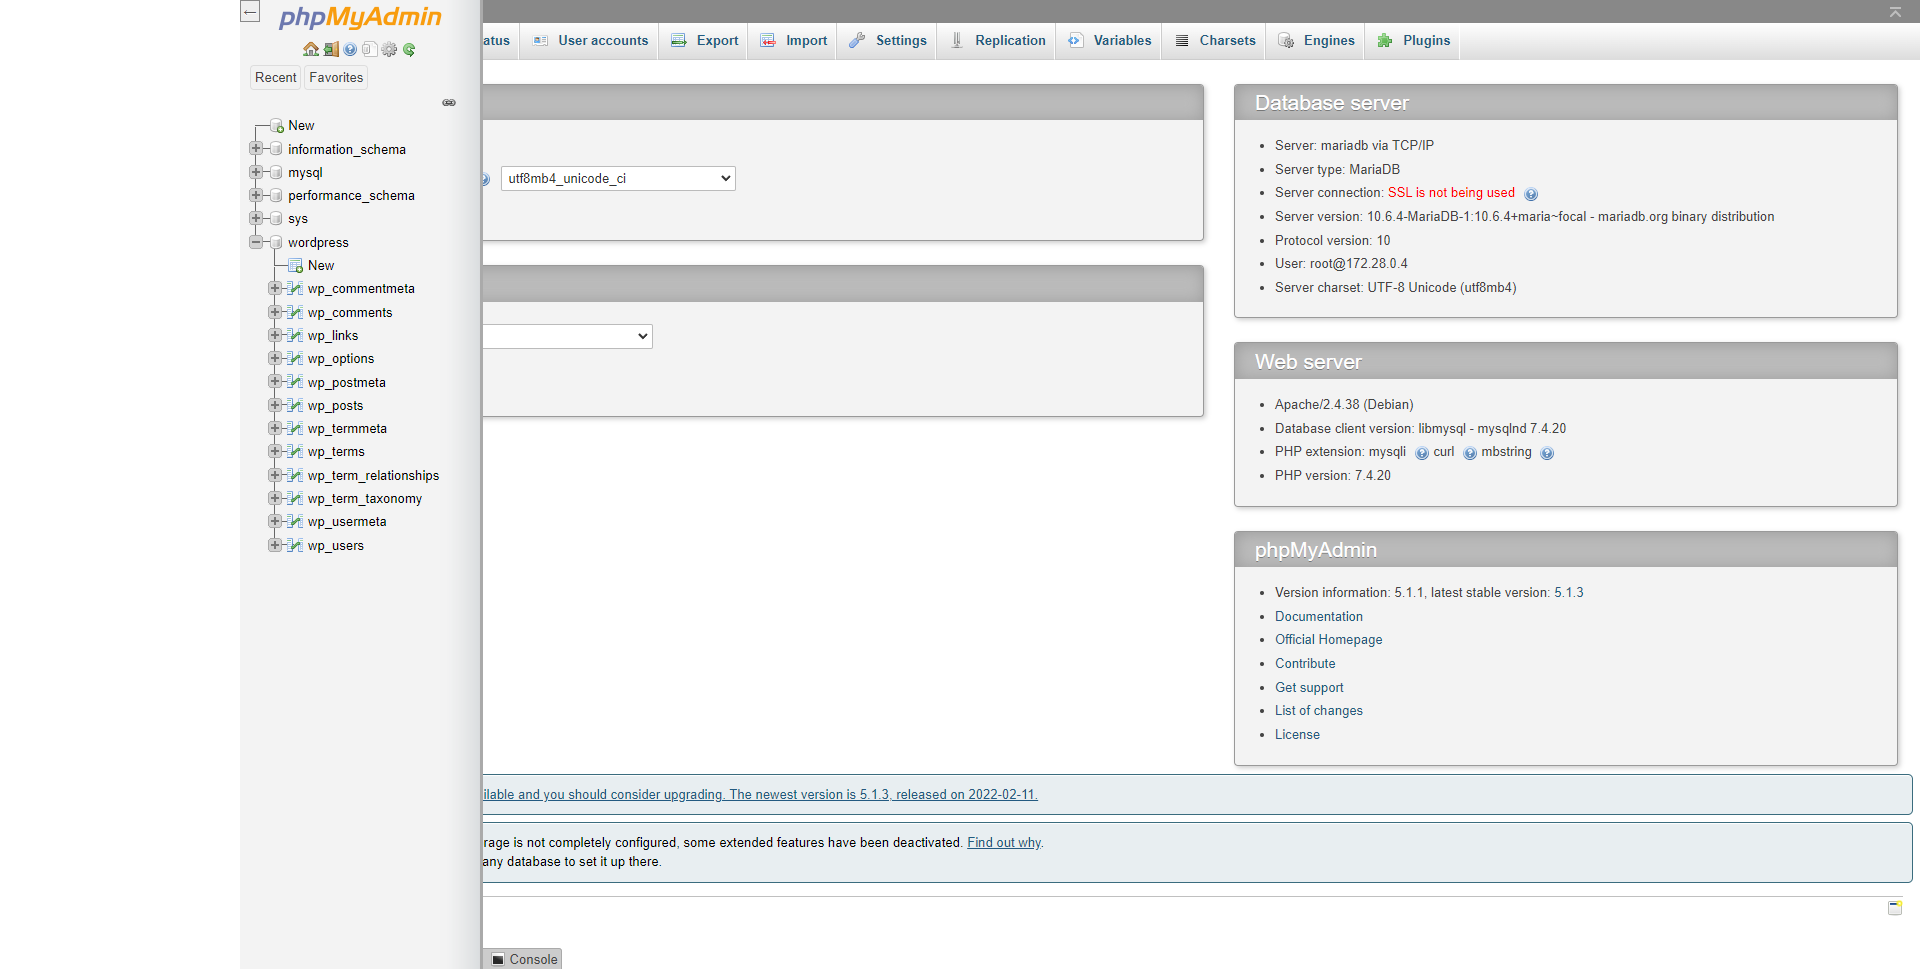Open navigation panel settings gear icon
This screenshot has height=969, width=1920.
tap(389, 49)
